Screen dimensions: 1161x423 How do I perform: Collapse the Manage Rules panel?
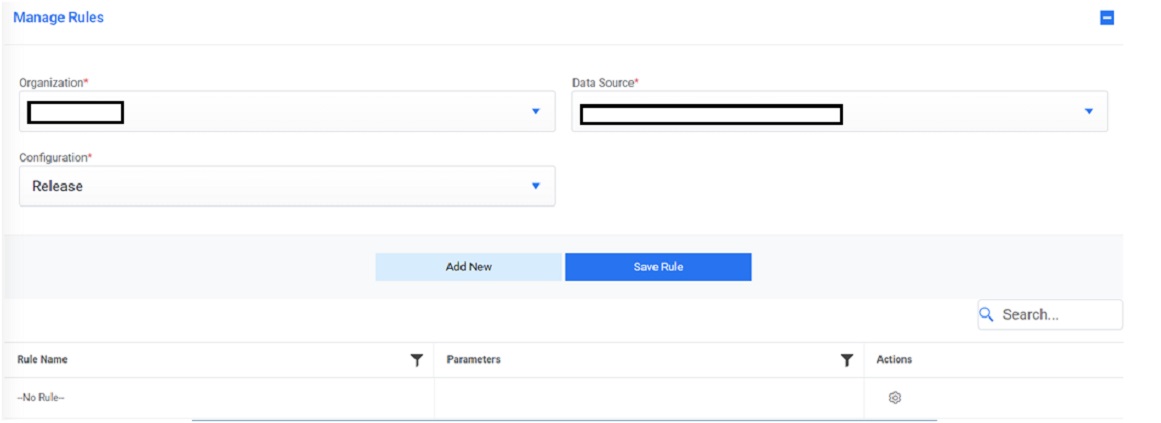(1107, 18)
